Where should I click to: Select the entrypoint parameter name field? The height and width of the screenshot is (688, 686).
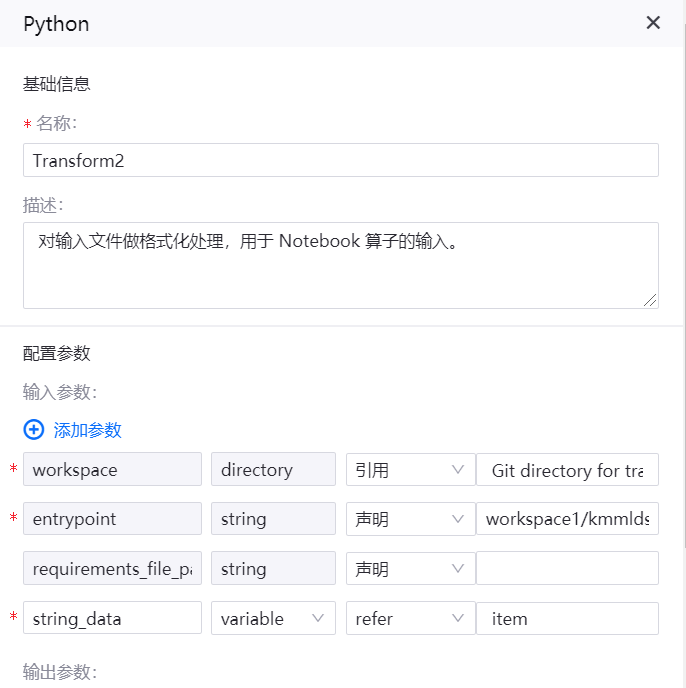click(x=112, y=519)
